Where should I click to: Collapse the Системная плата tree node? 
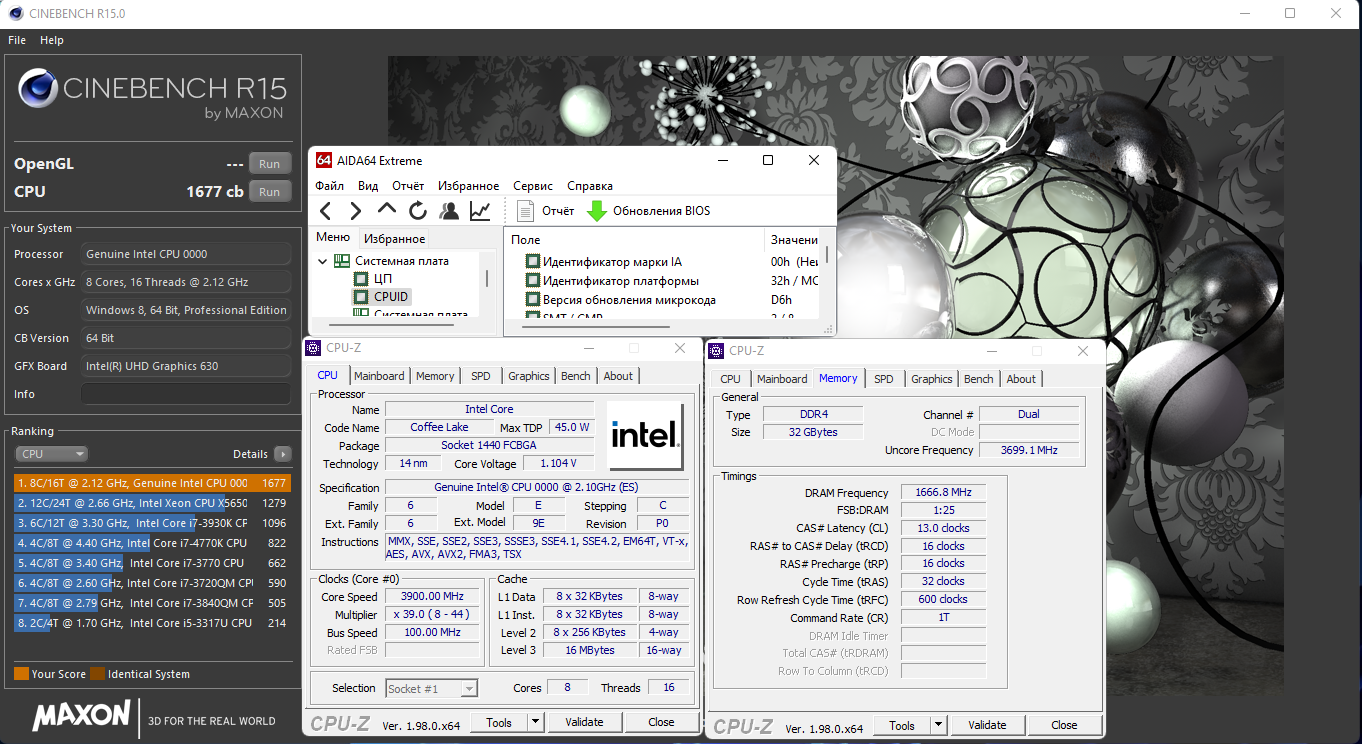click(x=323, y=261)
